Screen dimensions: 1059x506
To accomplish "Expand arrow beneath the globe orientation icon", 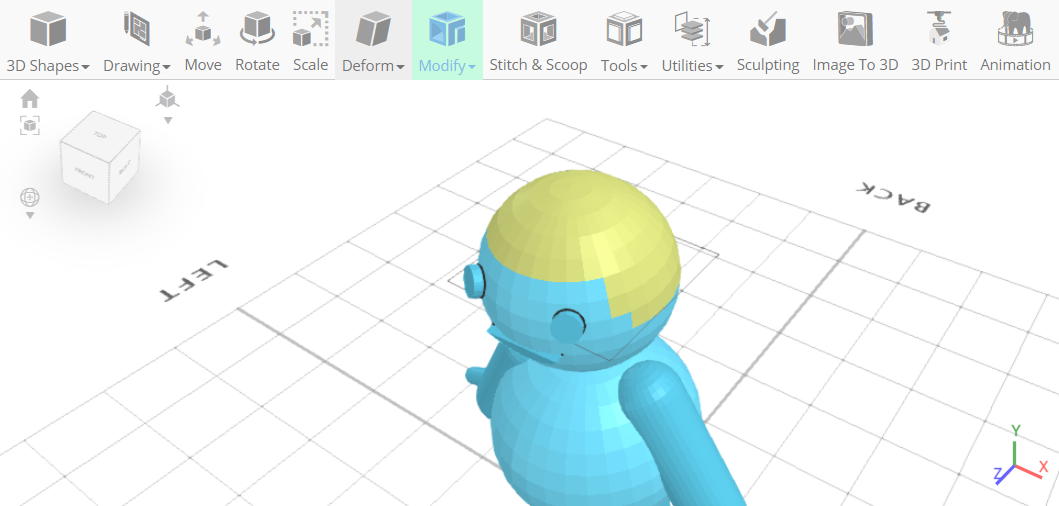I will point(30,216).
